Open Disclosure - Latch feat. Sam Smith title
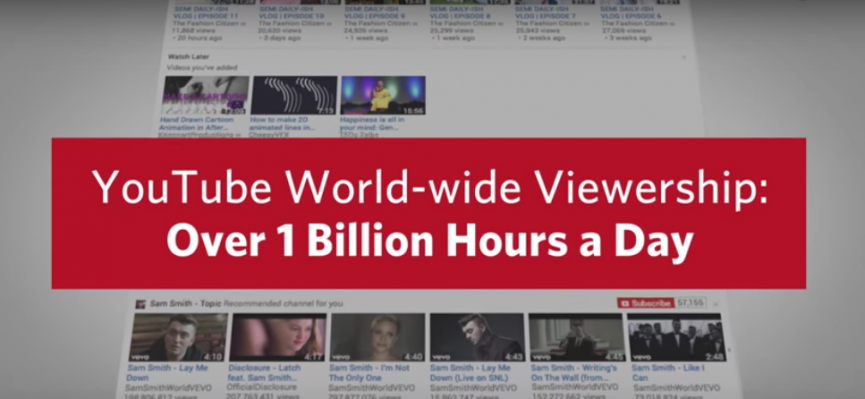Image resolution: width=865 pixels, height=399 pixels. pyautogui.click(x=265, y=373)
